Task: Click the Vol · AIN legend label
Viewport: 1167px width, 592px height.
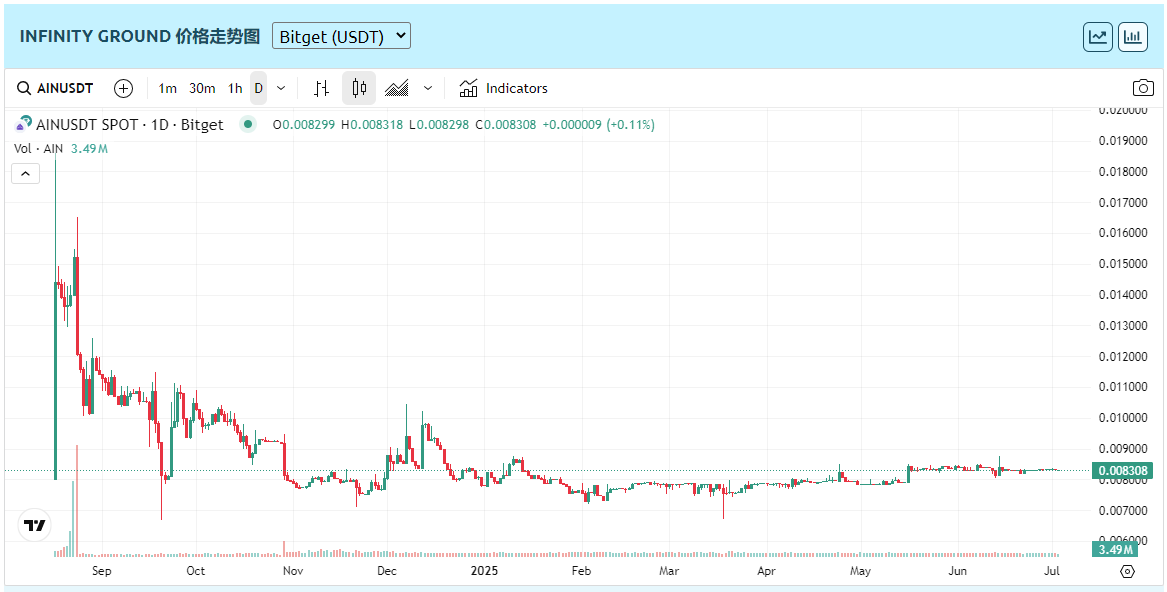Action: [39, 149]
